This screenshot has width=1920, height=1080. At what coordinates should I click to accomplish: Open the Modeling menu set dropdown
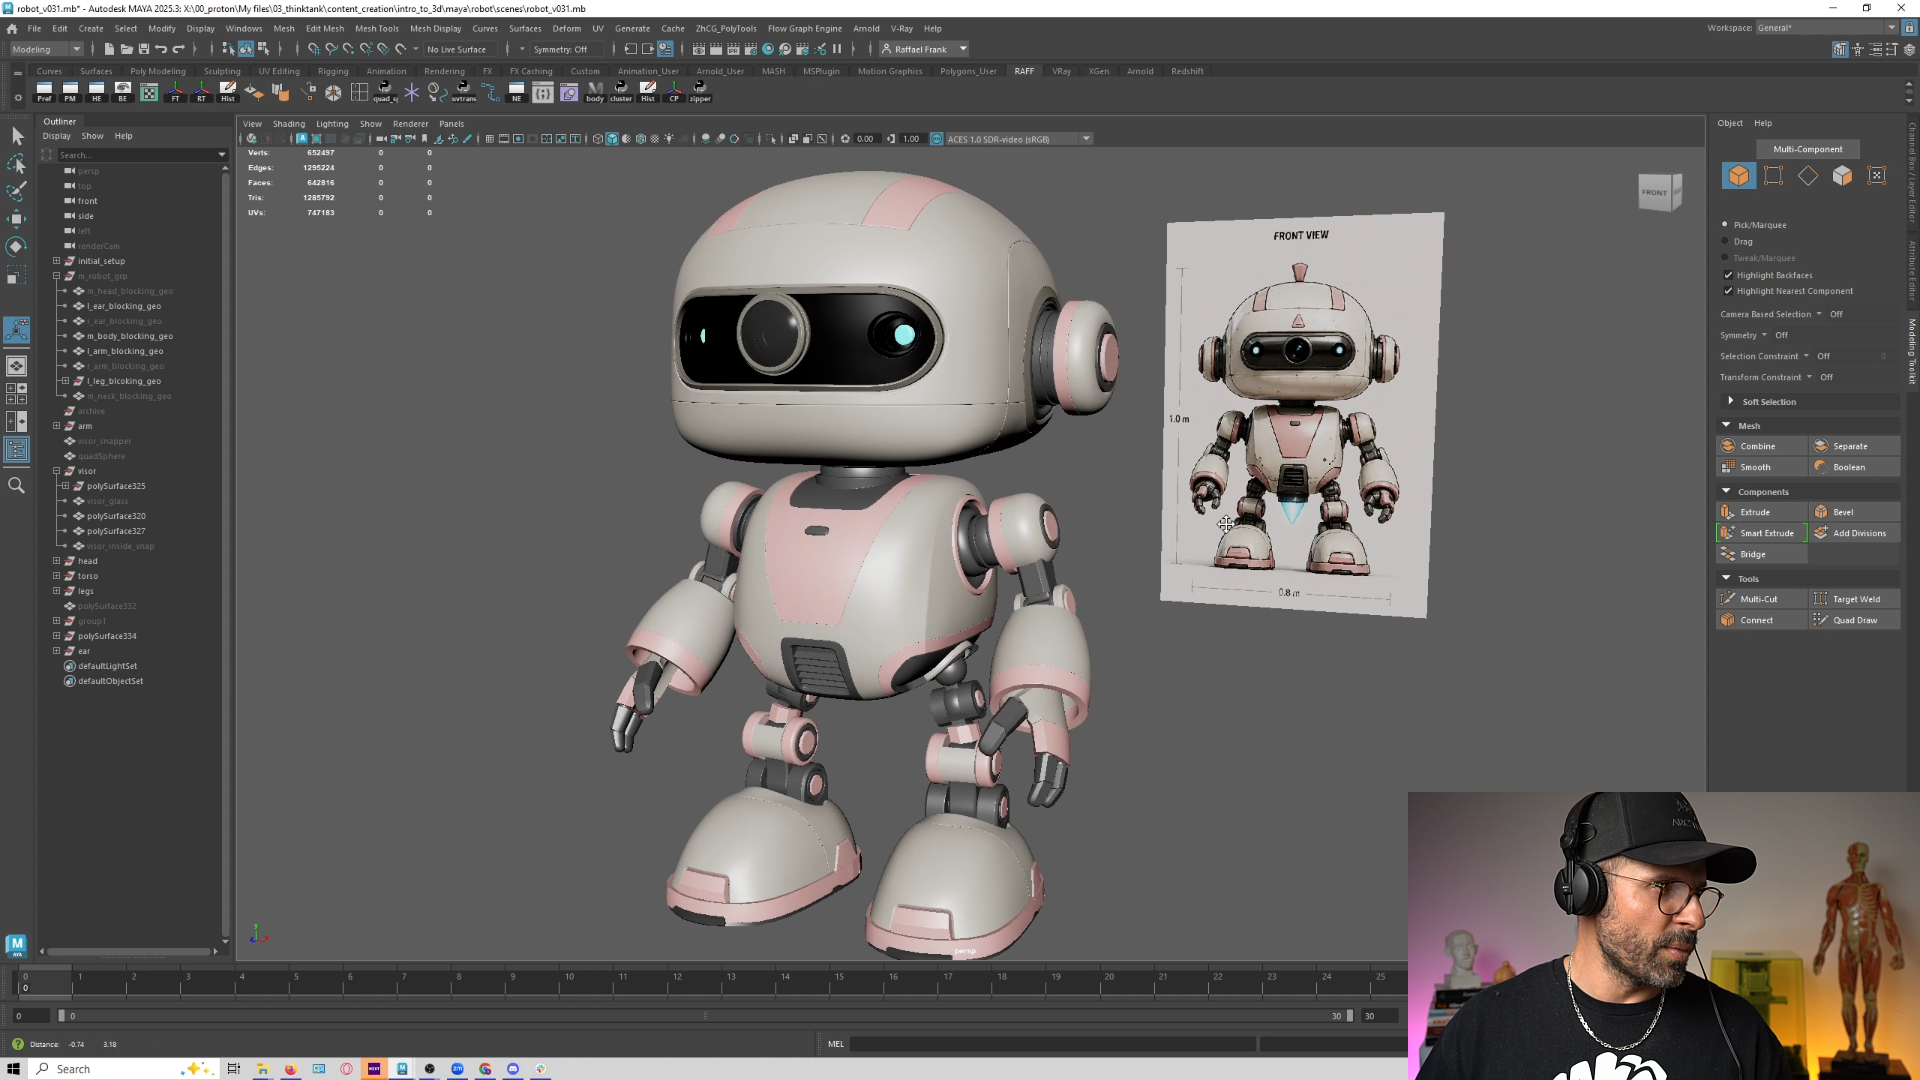pyautogui.click(x=46, y=49)
